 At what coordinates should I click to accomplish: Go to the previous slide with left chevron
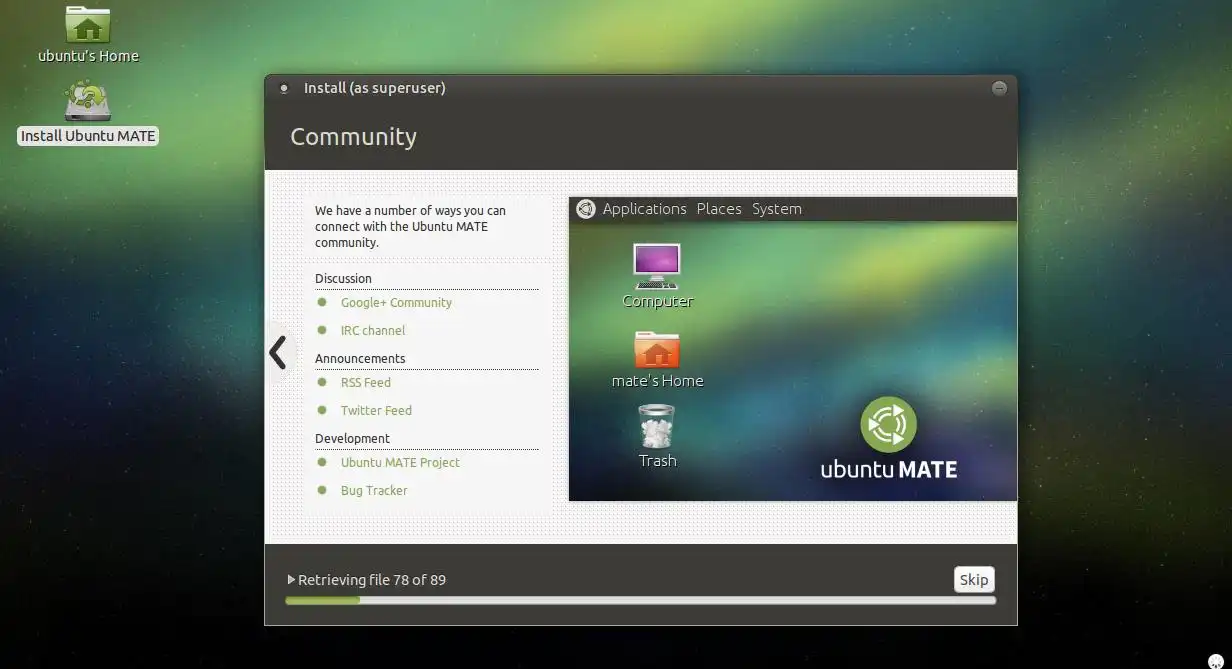point(278,352)
